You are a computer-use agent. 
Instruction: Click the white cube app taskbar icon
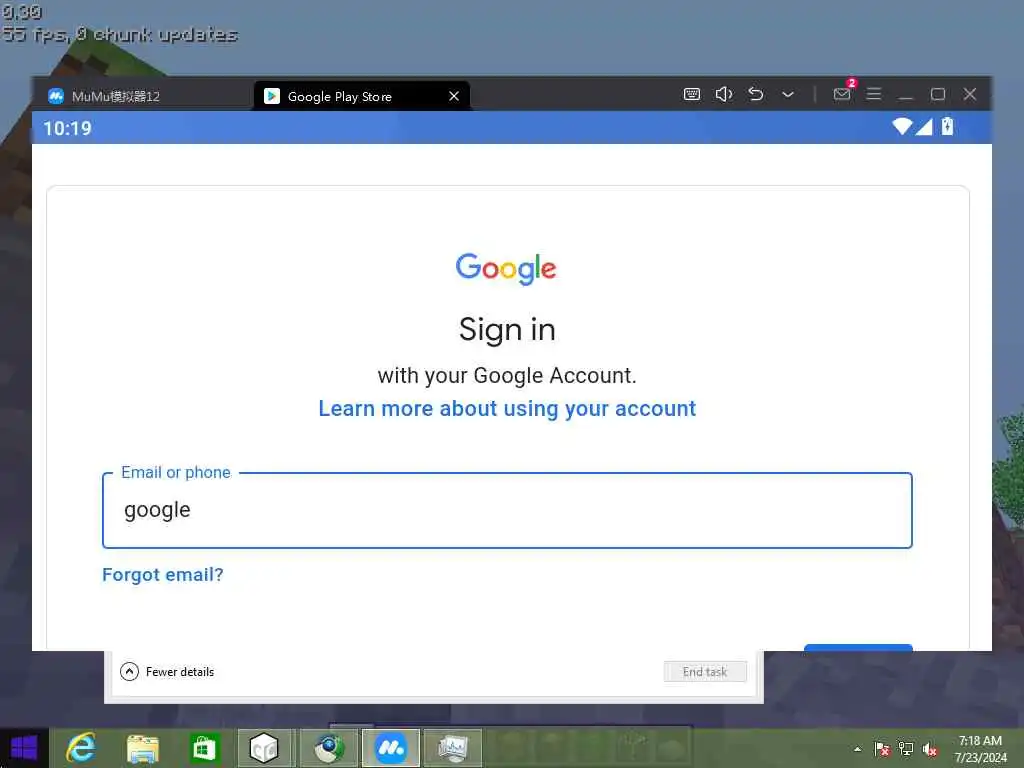tap(264, 748)
